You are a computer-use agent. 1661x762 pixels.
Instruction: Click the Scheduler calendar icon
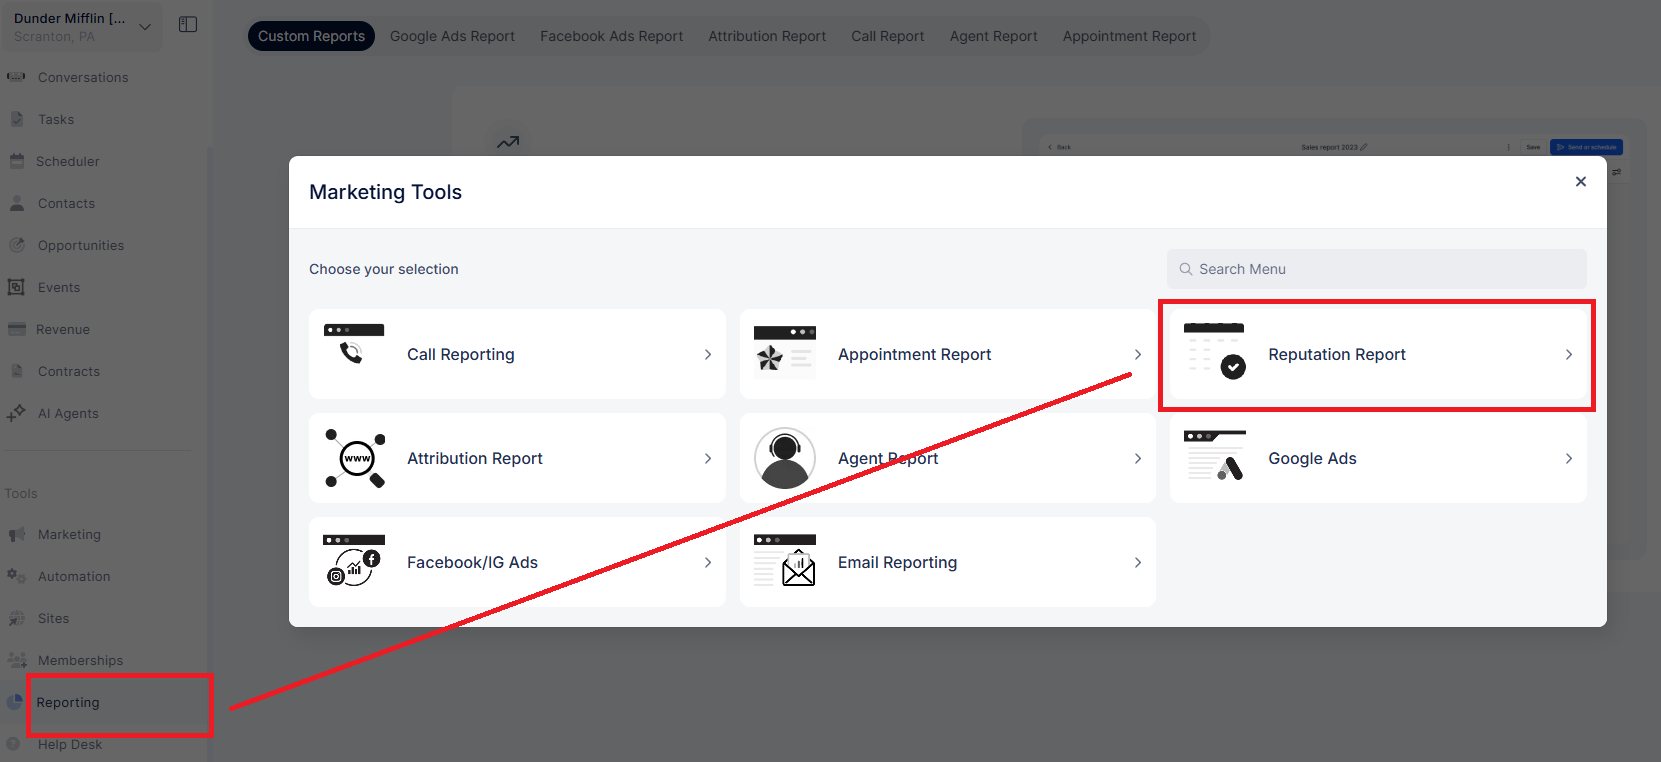tap(17, 161)
